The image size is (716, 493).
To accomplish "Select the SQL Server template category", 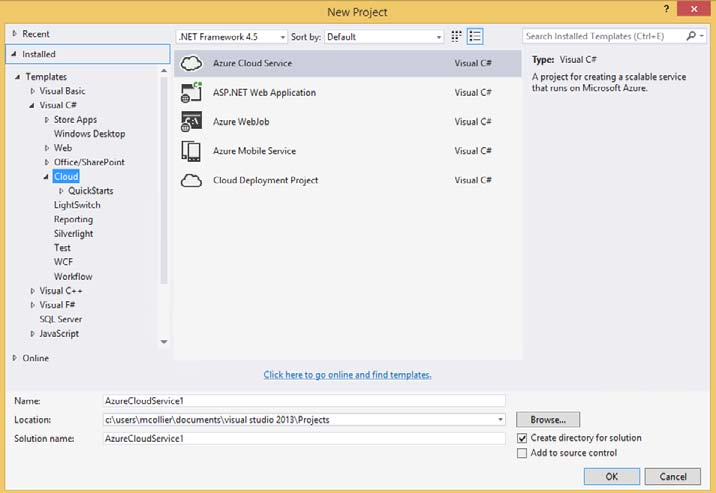I will coord(61,319).
